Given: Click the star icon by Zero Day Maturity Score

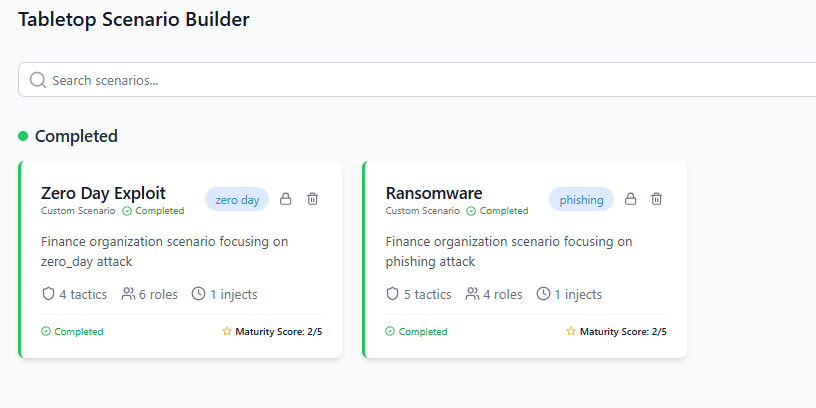Looking at the screenshot, I should point(226,331).
